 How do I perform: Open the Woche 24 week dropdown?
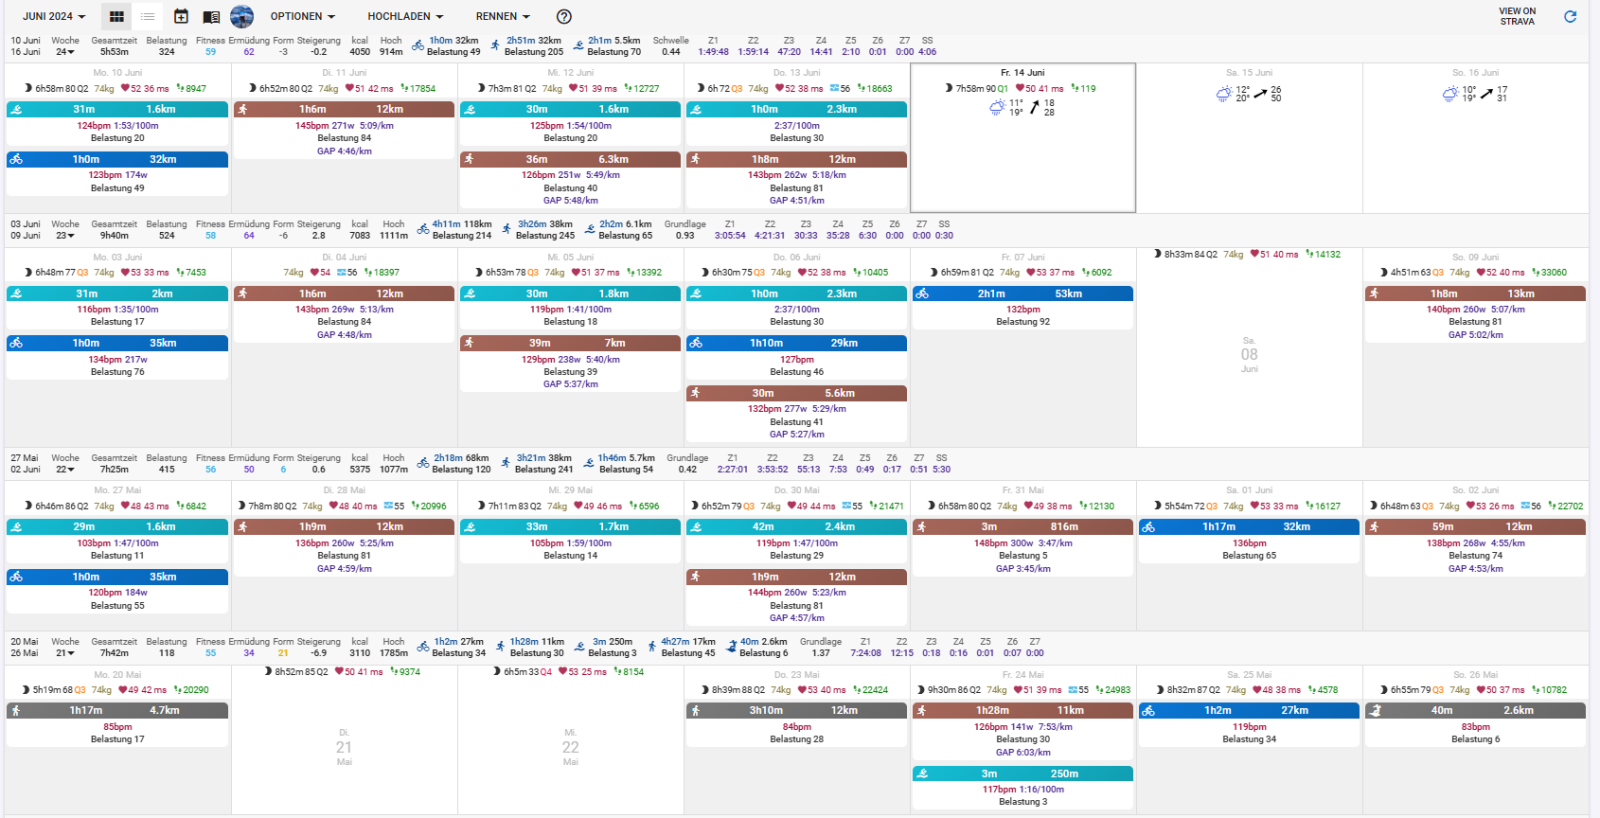65,52
